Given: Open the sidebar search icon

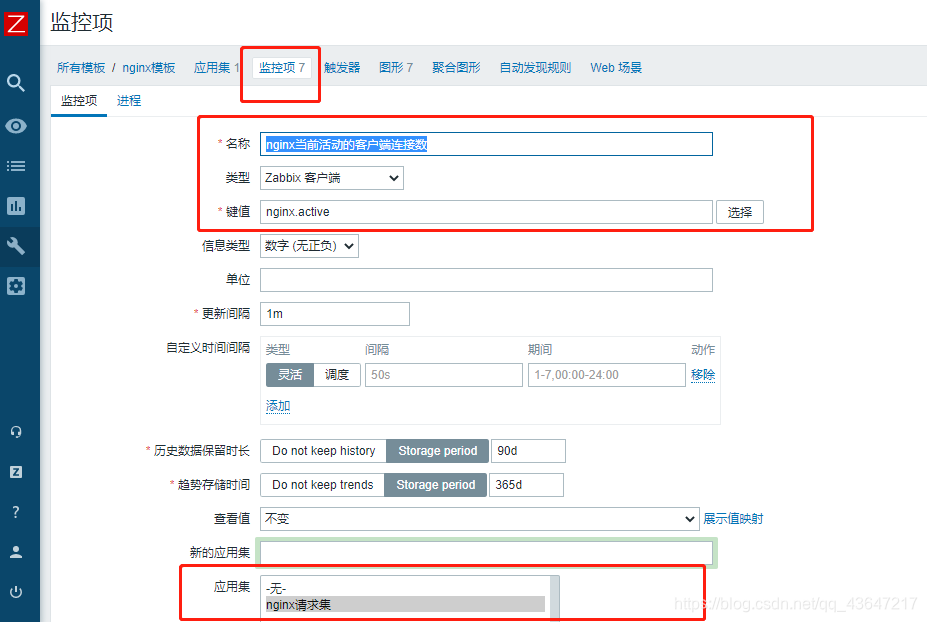Looking at the screenshot, I should (x=16, y=83).
